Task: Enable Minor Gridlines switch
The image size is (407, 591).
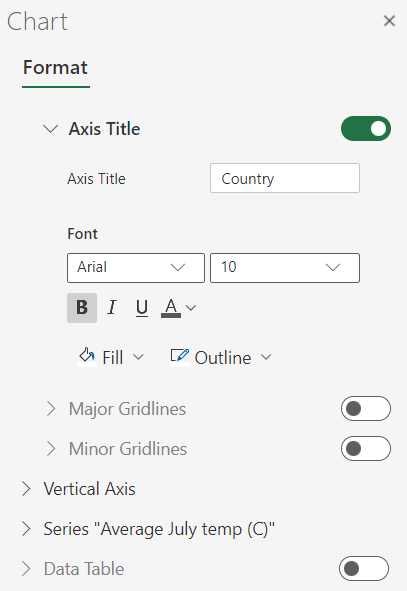Action: [366, 448]
